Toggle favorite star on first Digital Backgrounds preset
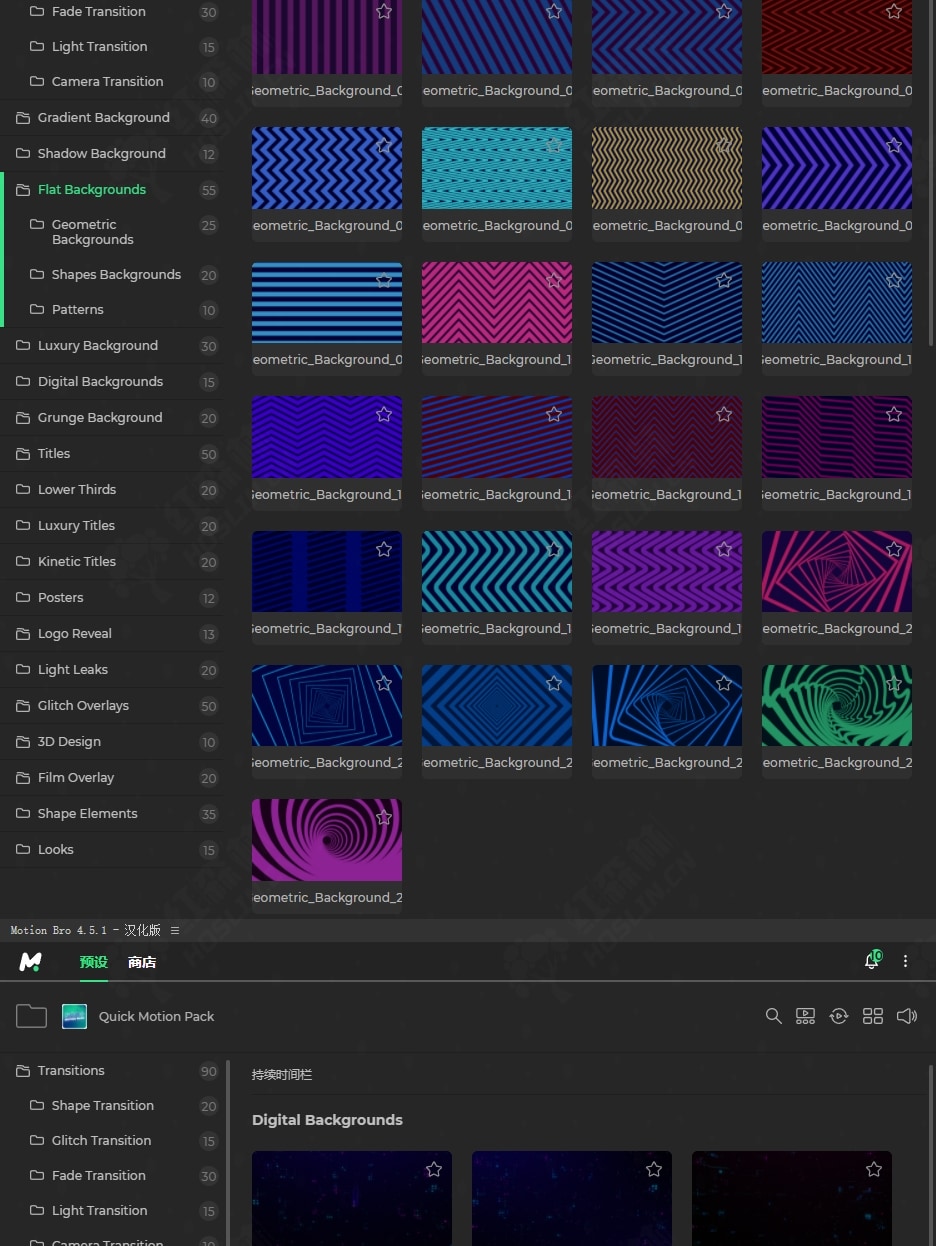The height and width of the screenshot is (1246, 936). [434, 1169]
